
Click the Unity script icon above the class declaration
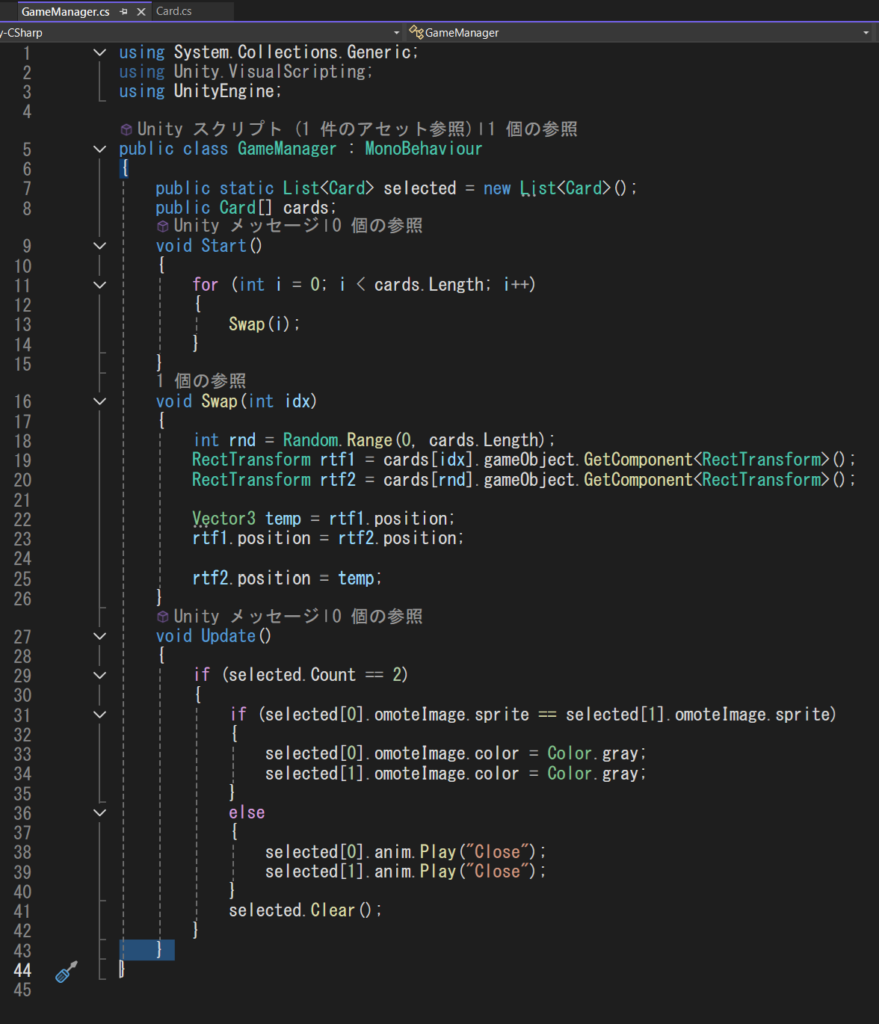[x=126, y=130]
